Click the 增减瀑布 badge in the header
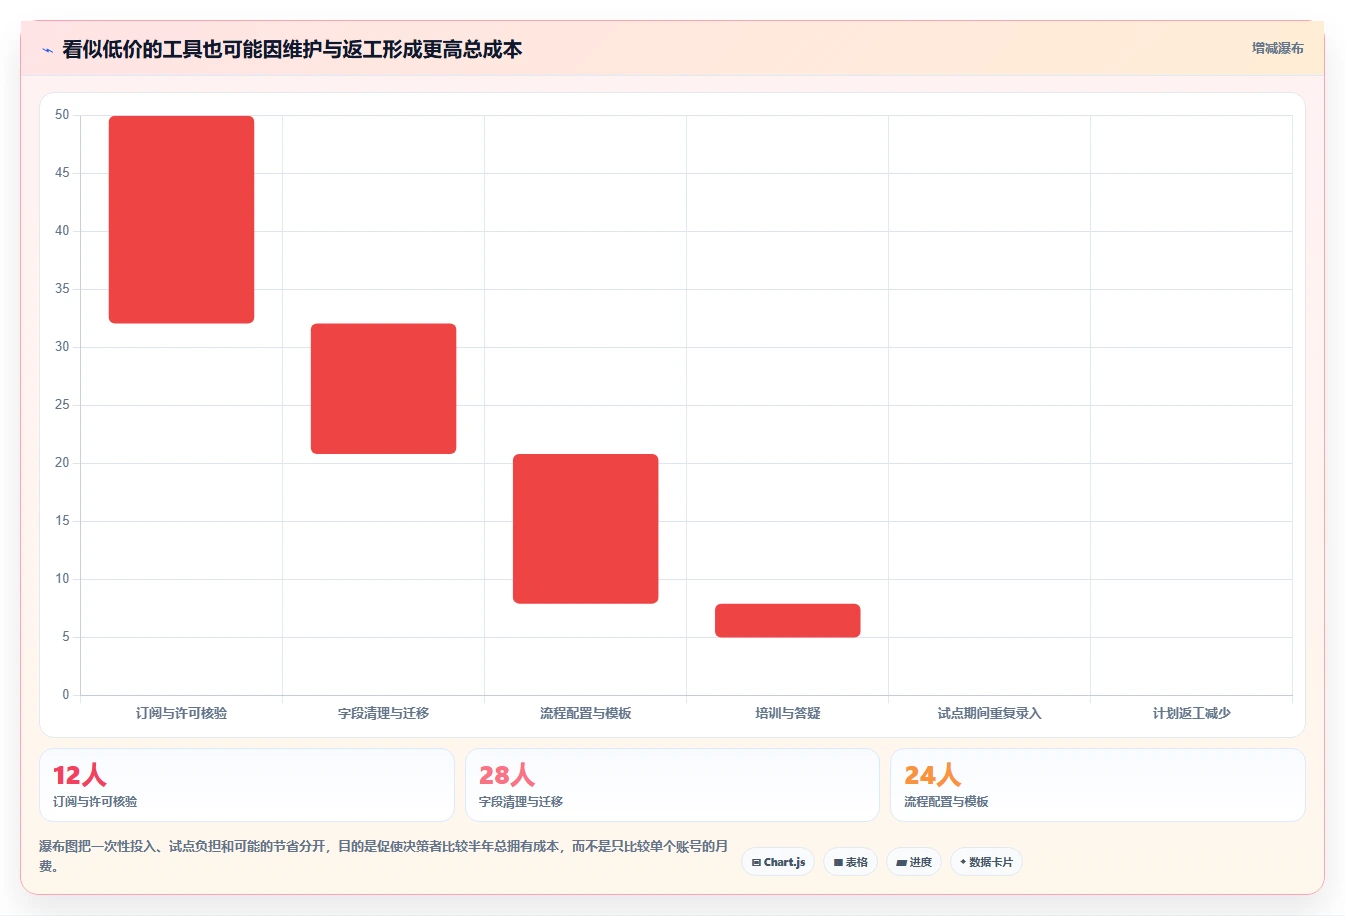1345x916 pixels. click(1277, 48)
